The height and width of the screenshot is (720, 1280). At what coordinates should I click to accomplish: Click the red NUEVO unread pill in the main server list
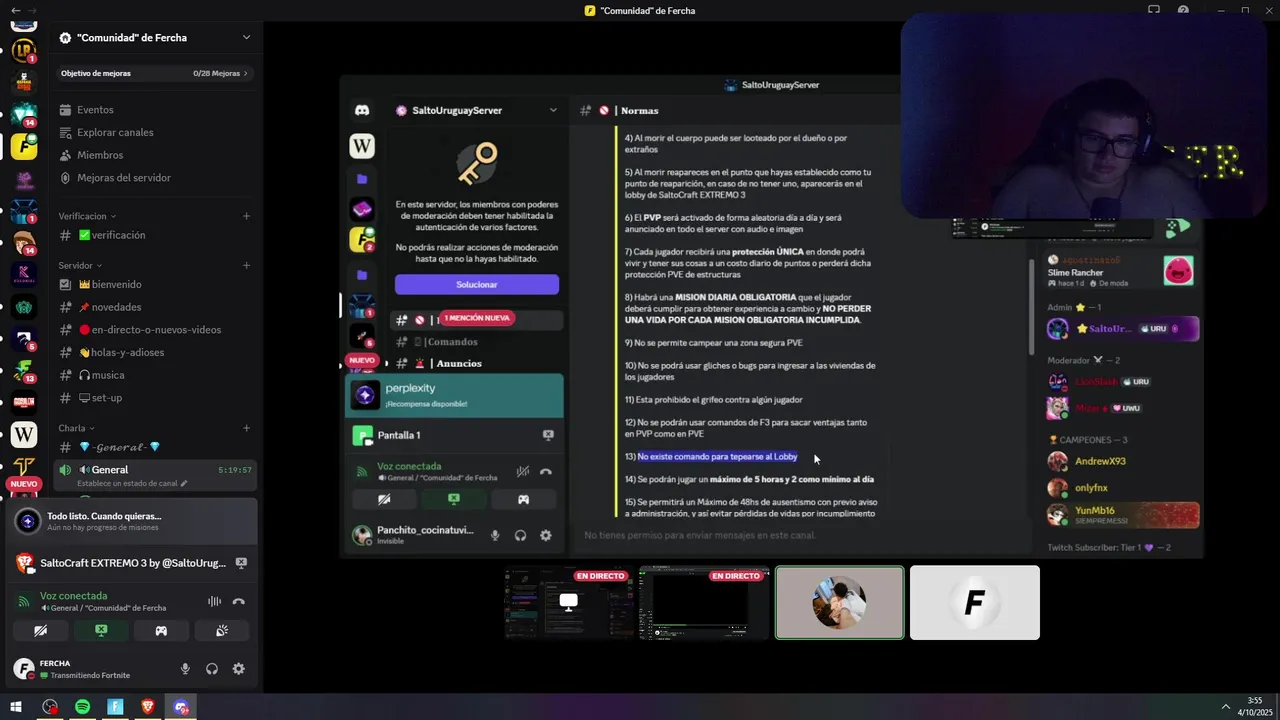coord(24,484)
